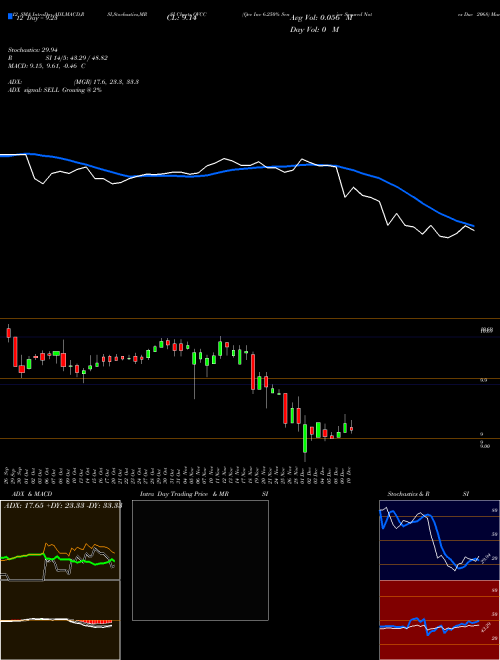Select the '12 Day = 9.23' legend text

[x=35, y=18]
